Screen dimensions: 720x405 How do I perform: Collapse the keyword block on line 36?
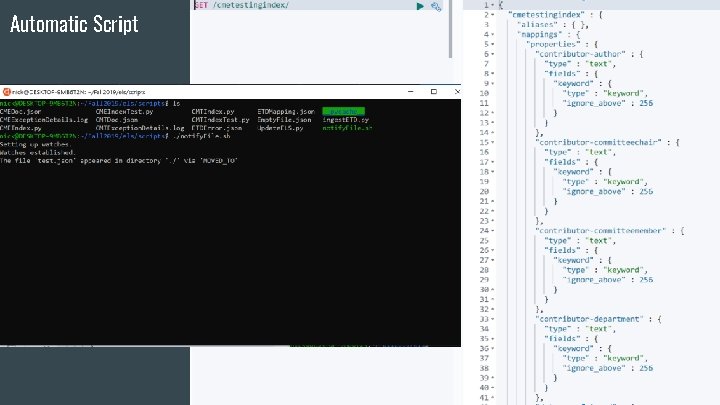[x=493, y=349]
